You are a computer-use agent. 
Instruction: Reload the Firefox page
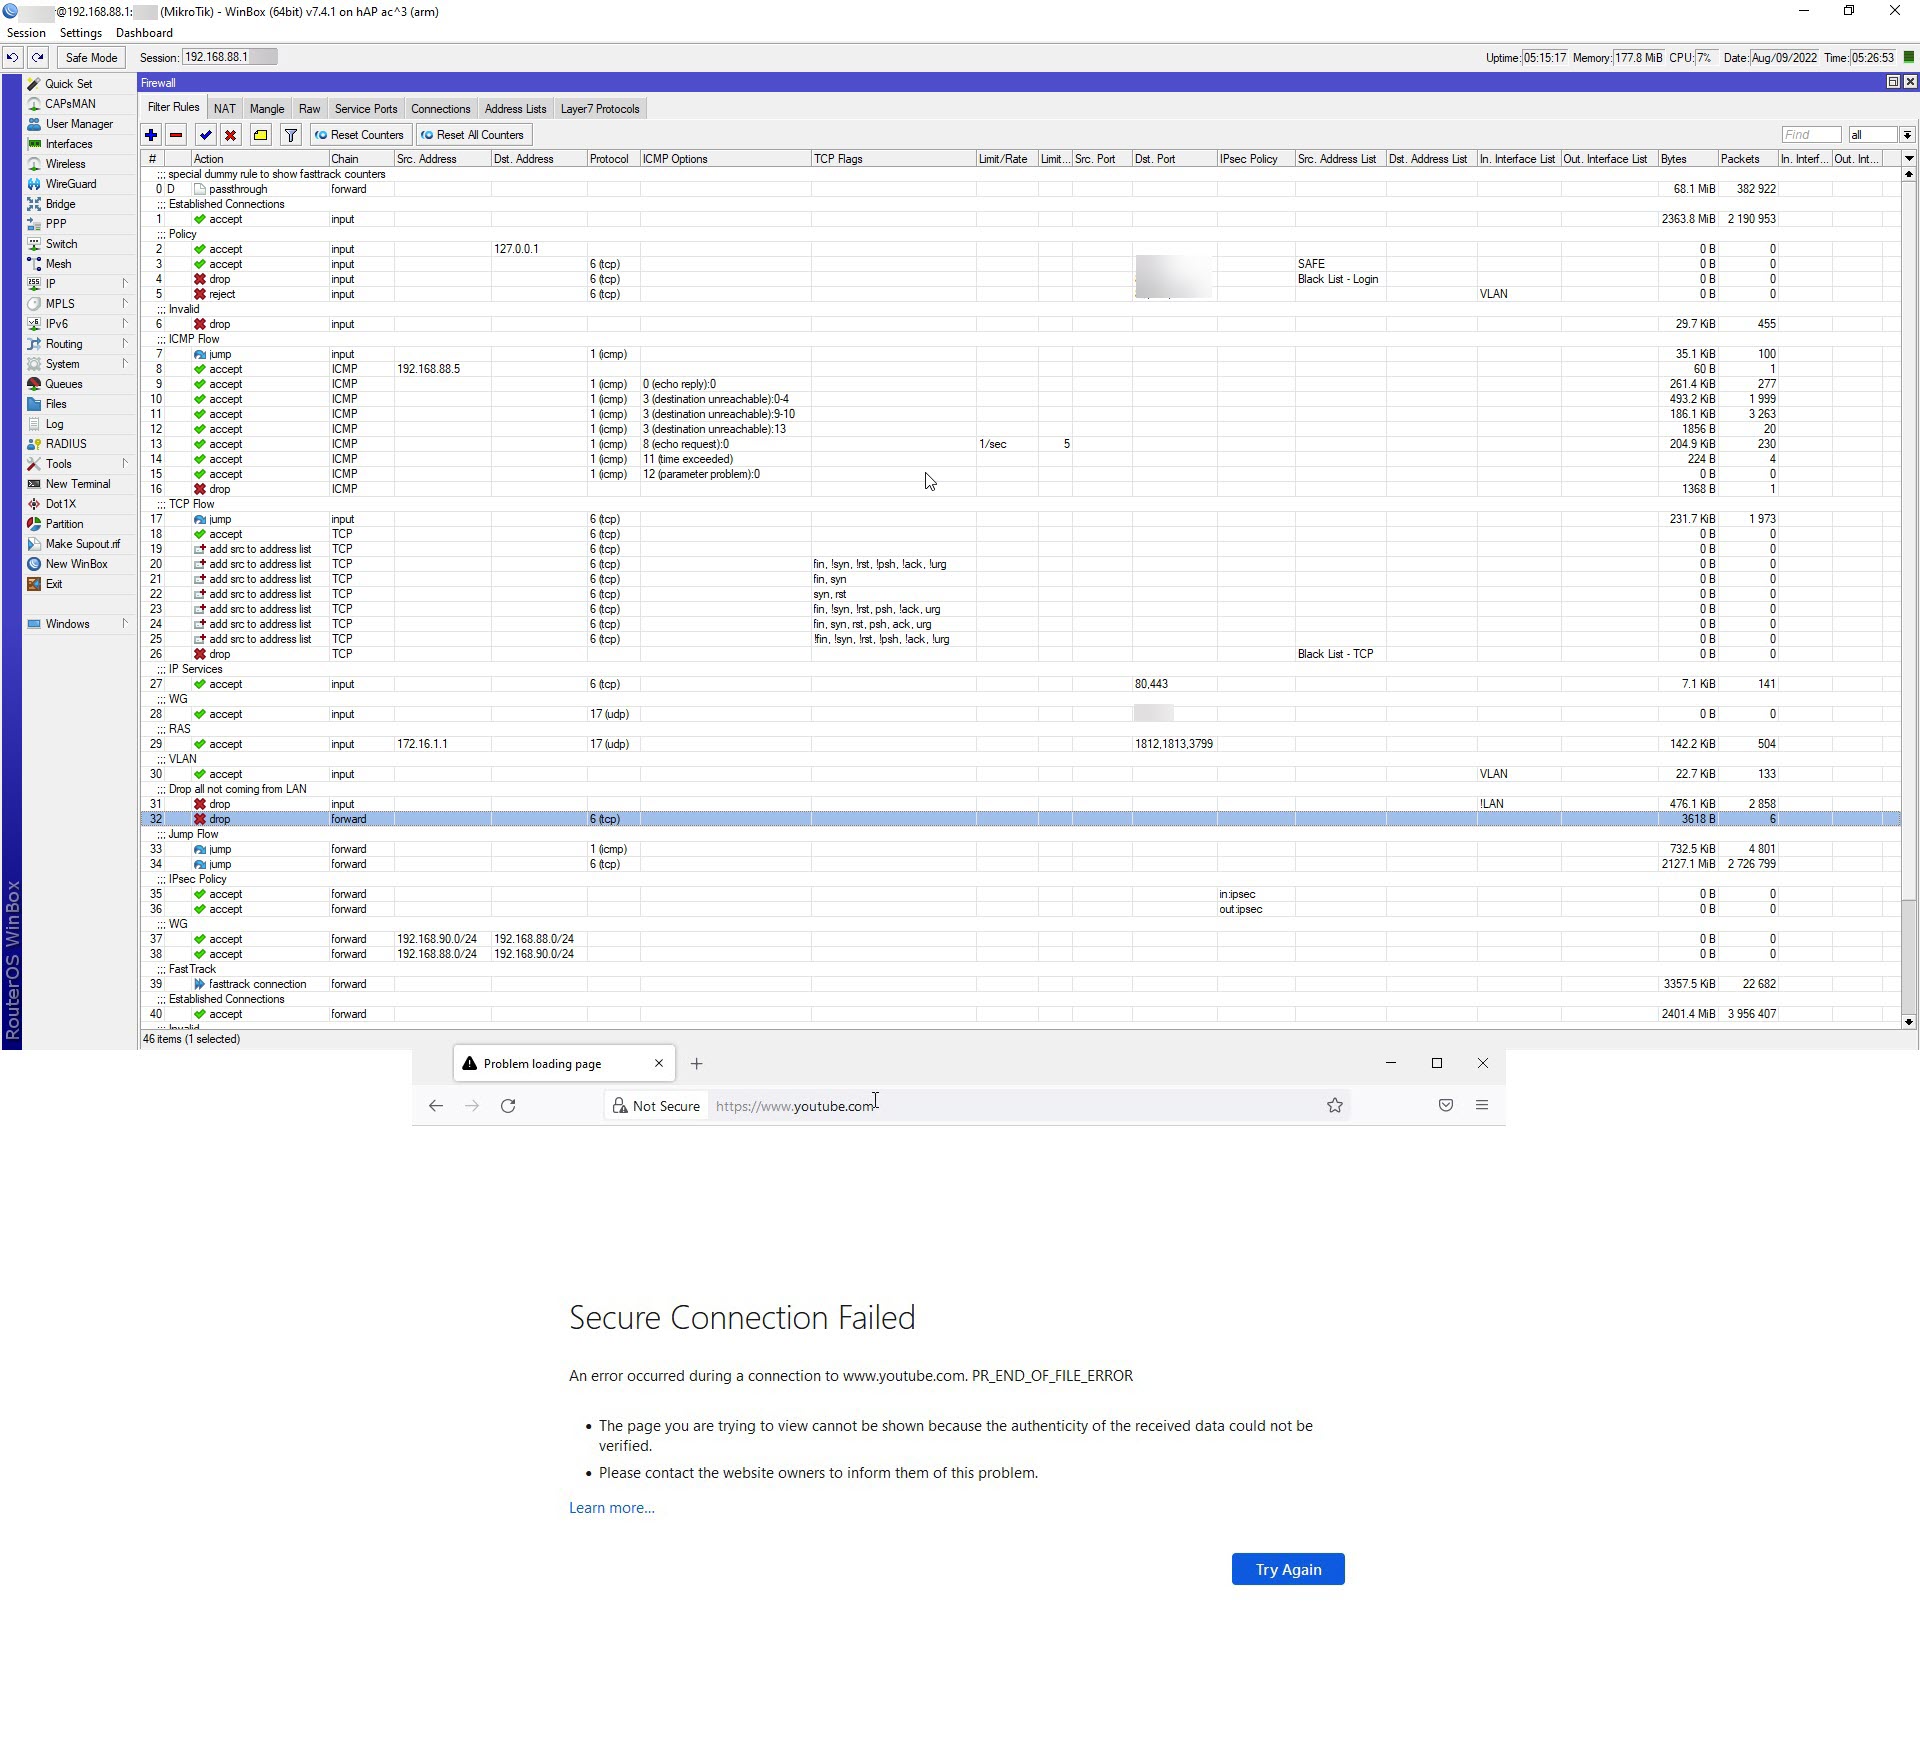pyautogui.click(x=508, y=1106)
